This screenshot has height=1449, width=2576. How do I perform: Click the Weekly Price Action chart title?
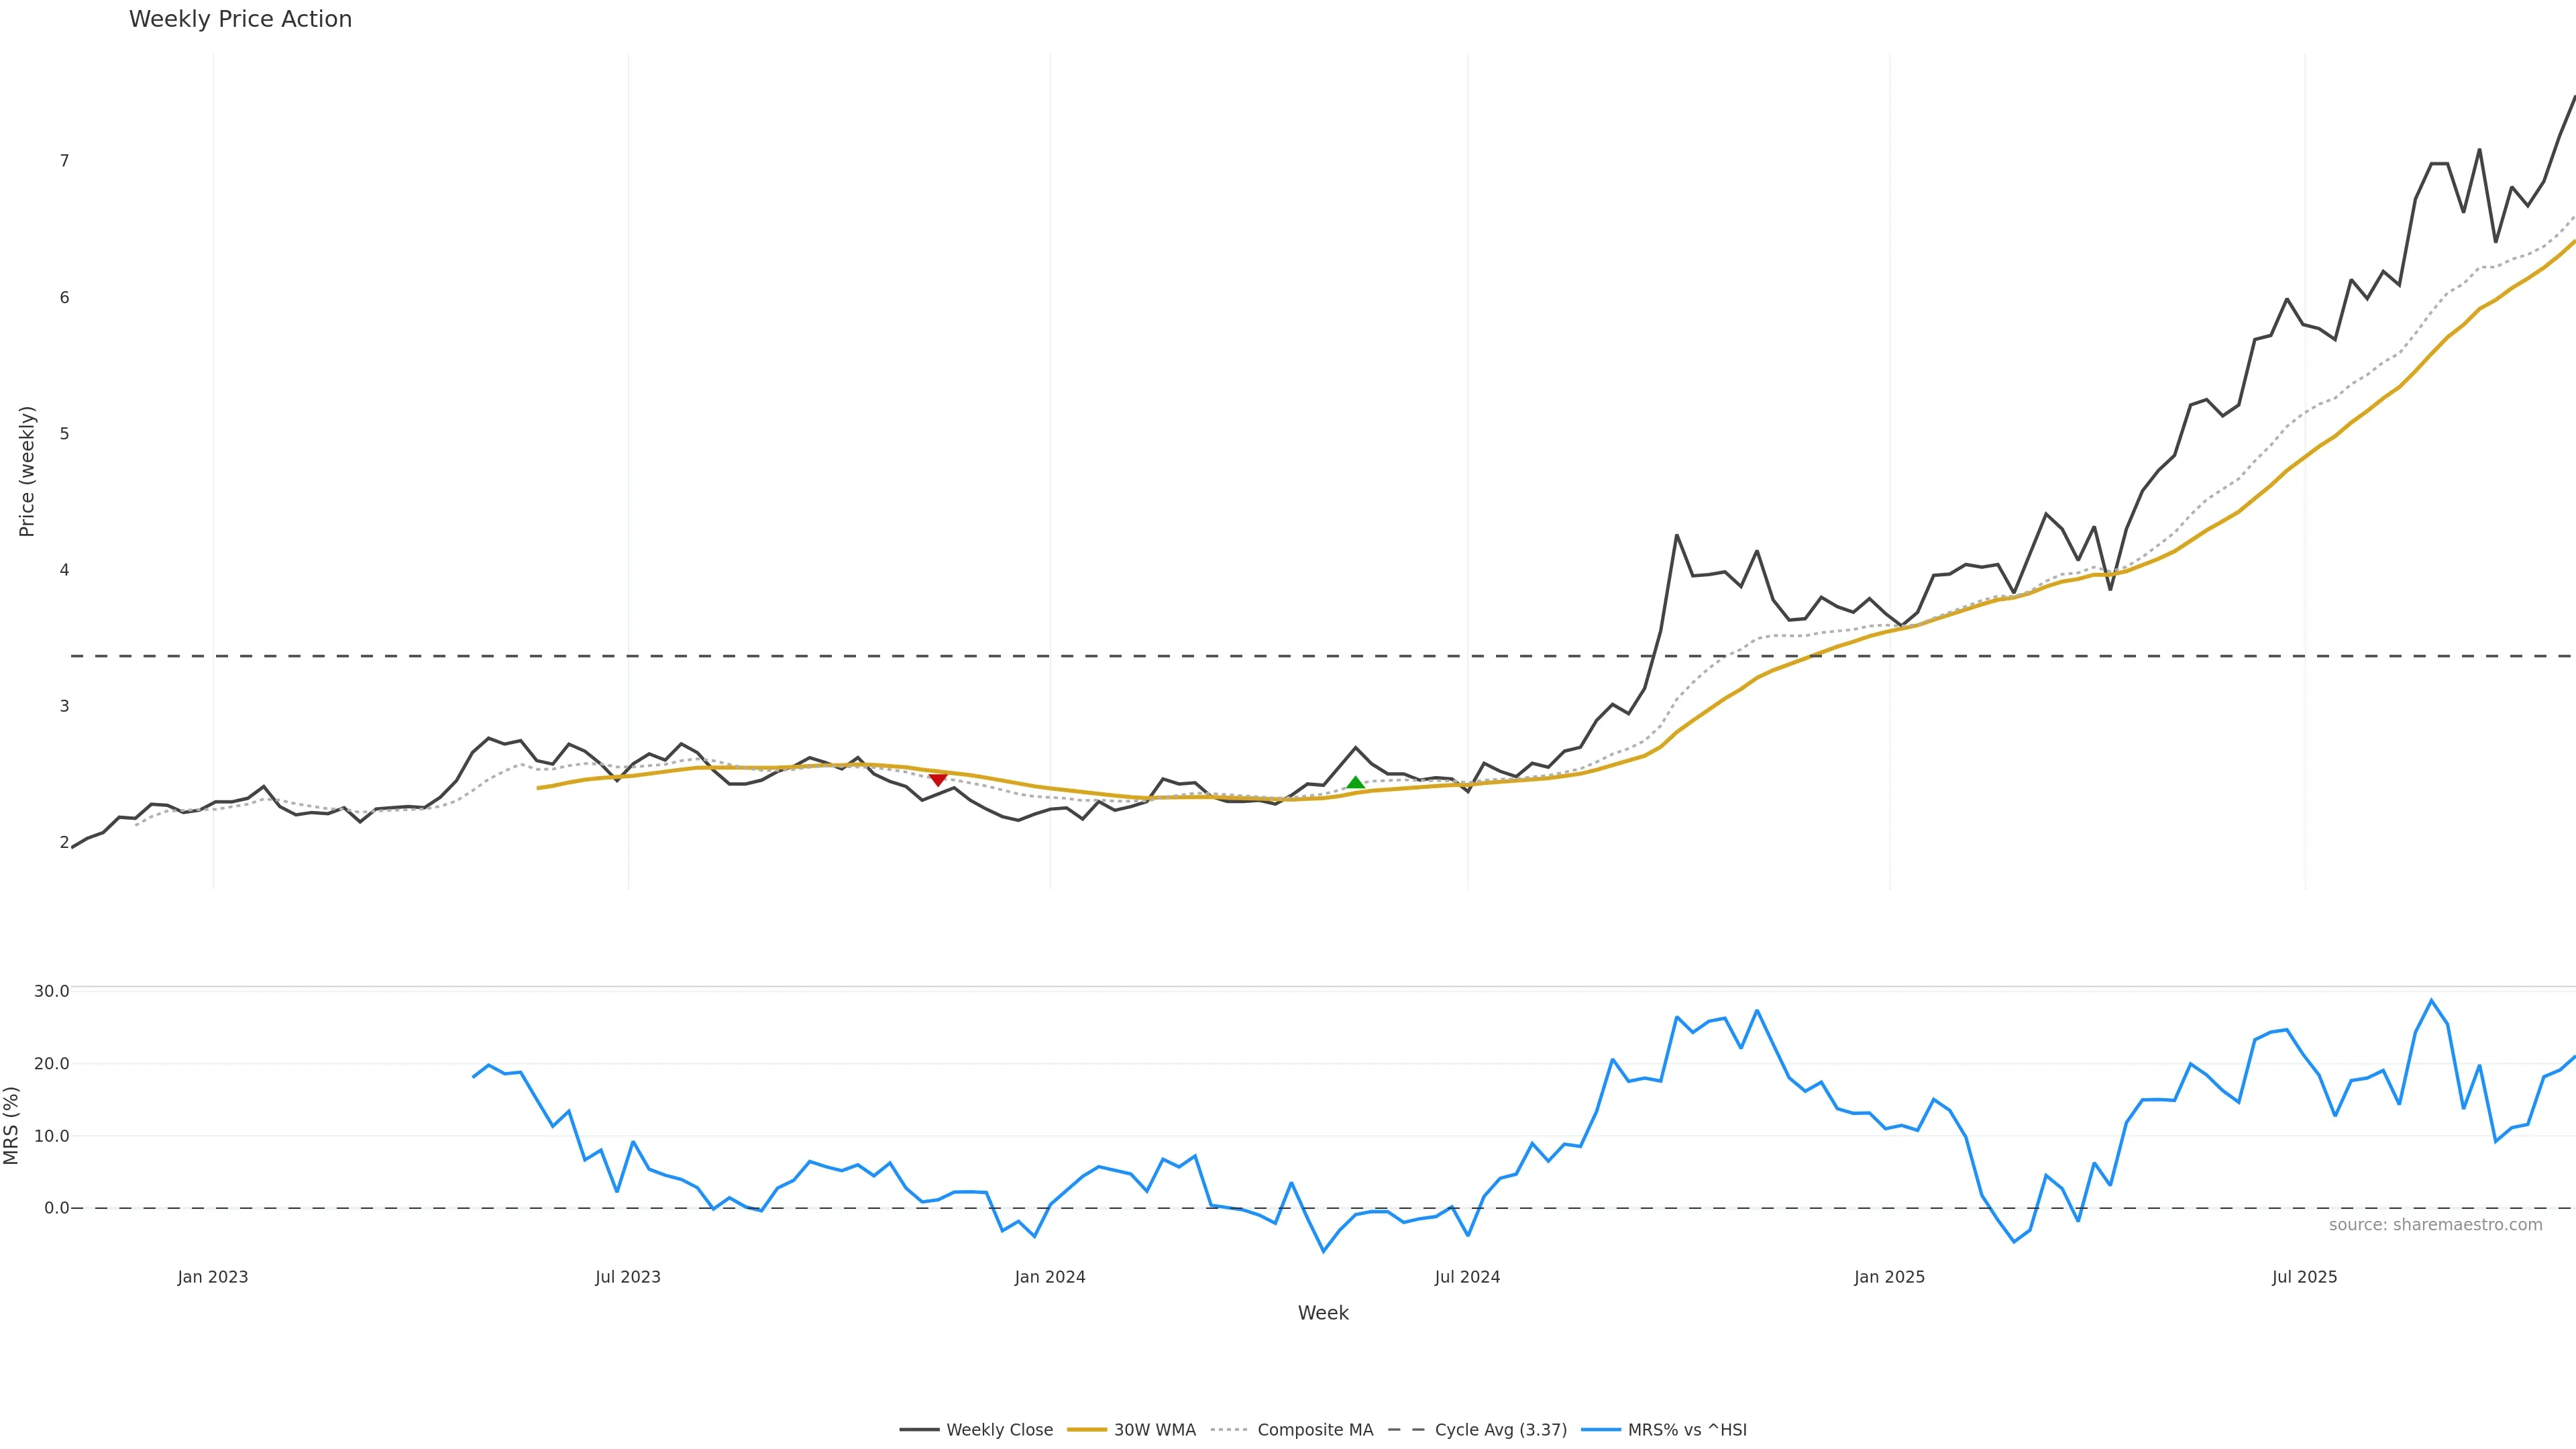coord(240,19)
